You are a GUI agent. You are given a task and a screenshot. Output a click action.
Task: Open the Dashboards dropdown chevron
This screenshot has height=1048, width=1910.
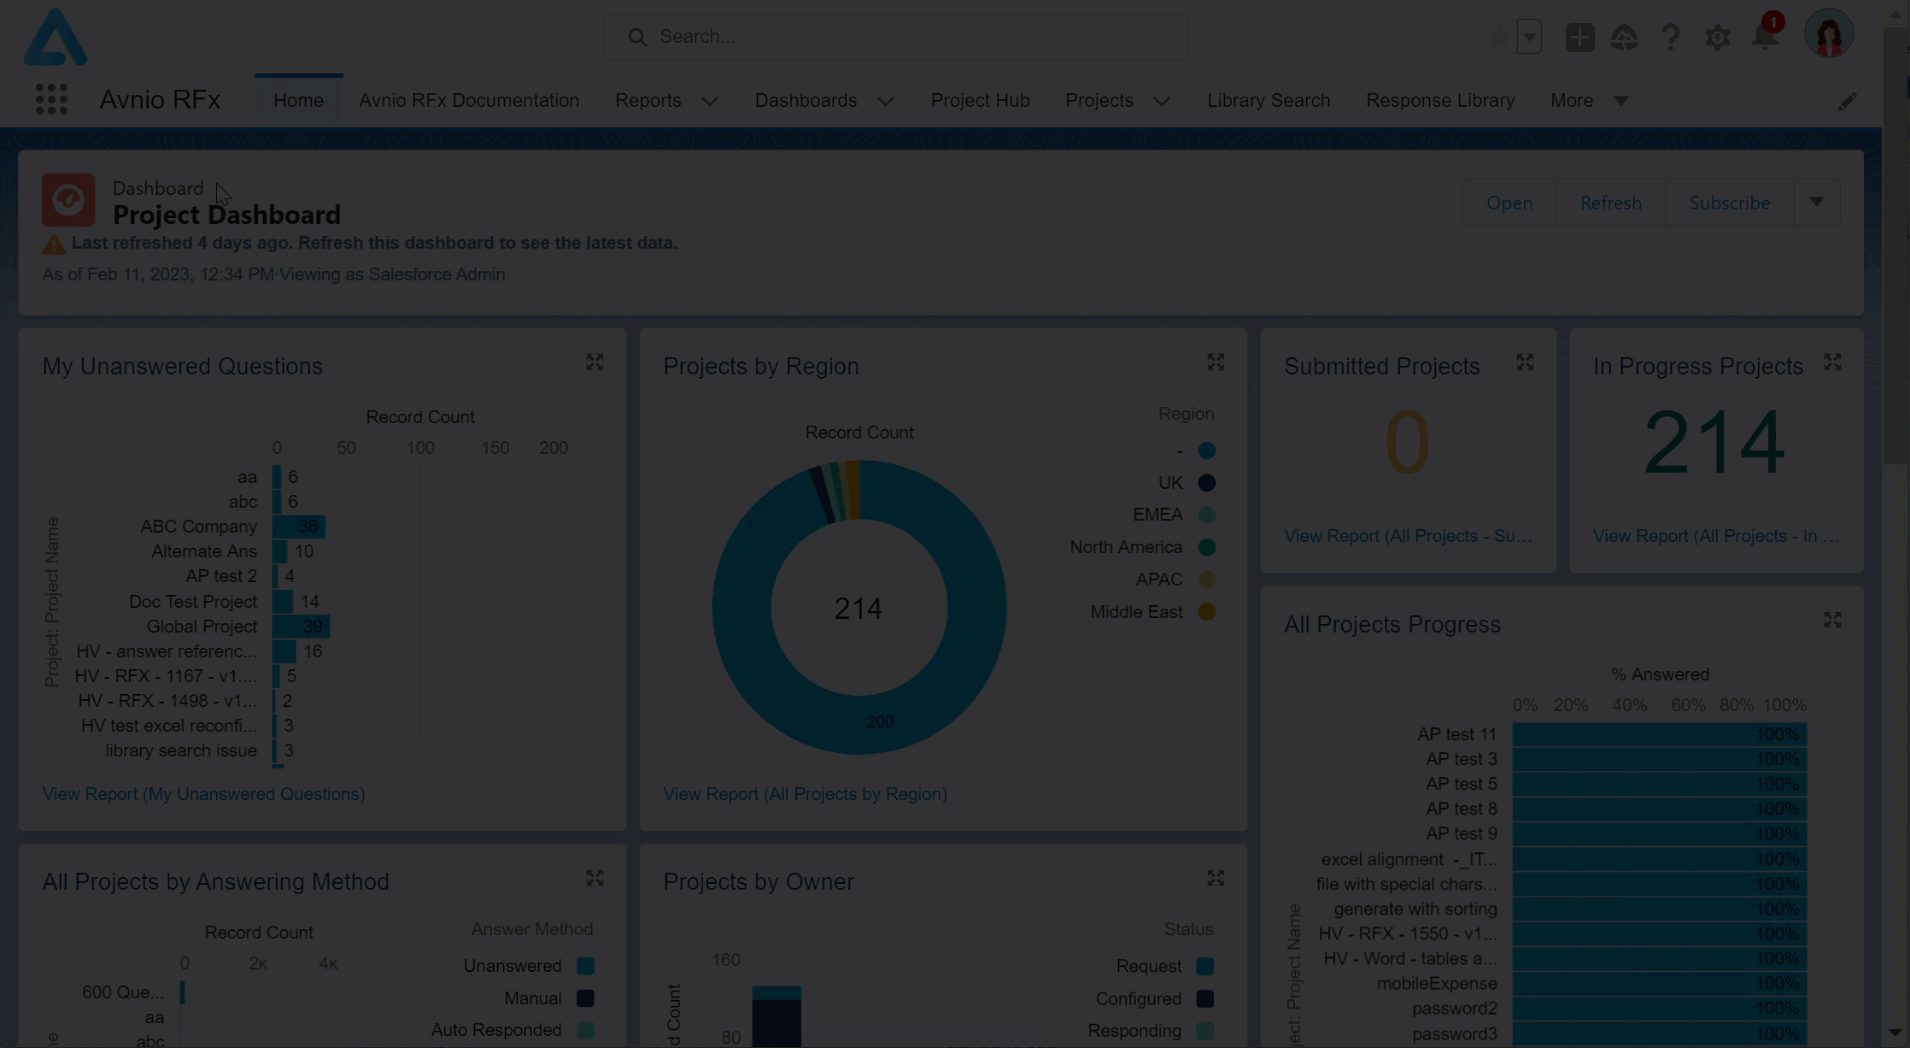point(885,101)
